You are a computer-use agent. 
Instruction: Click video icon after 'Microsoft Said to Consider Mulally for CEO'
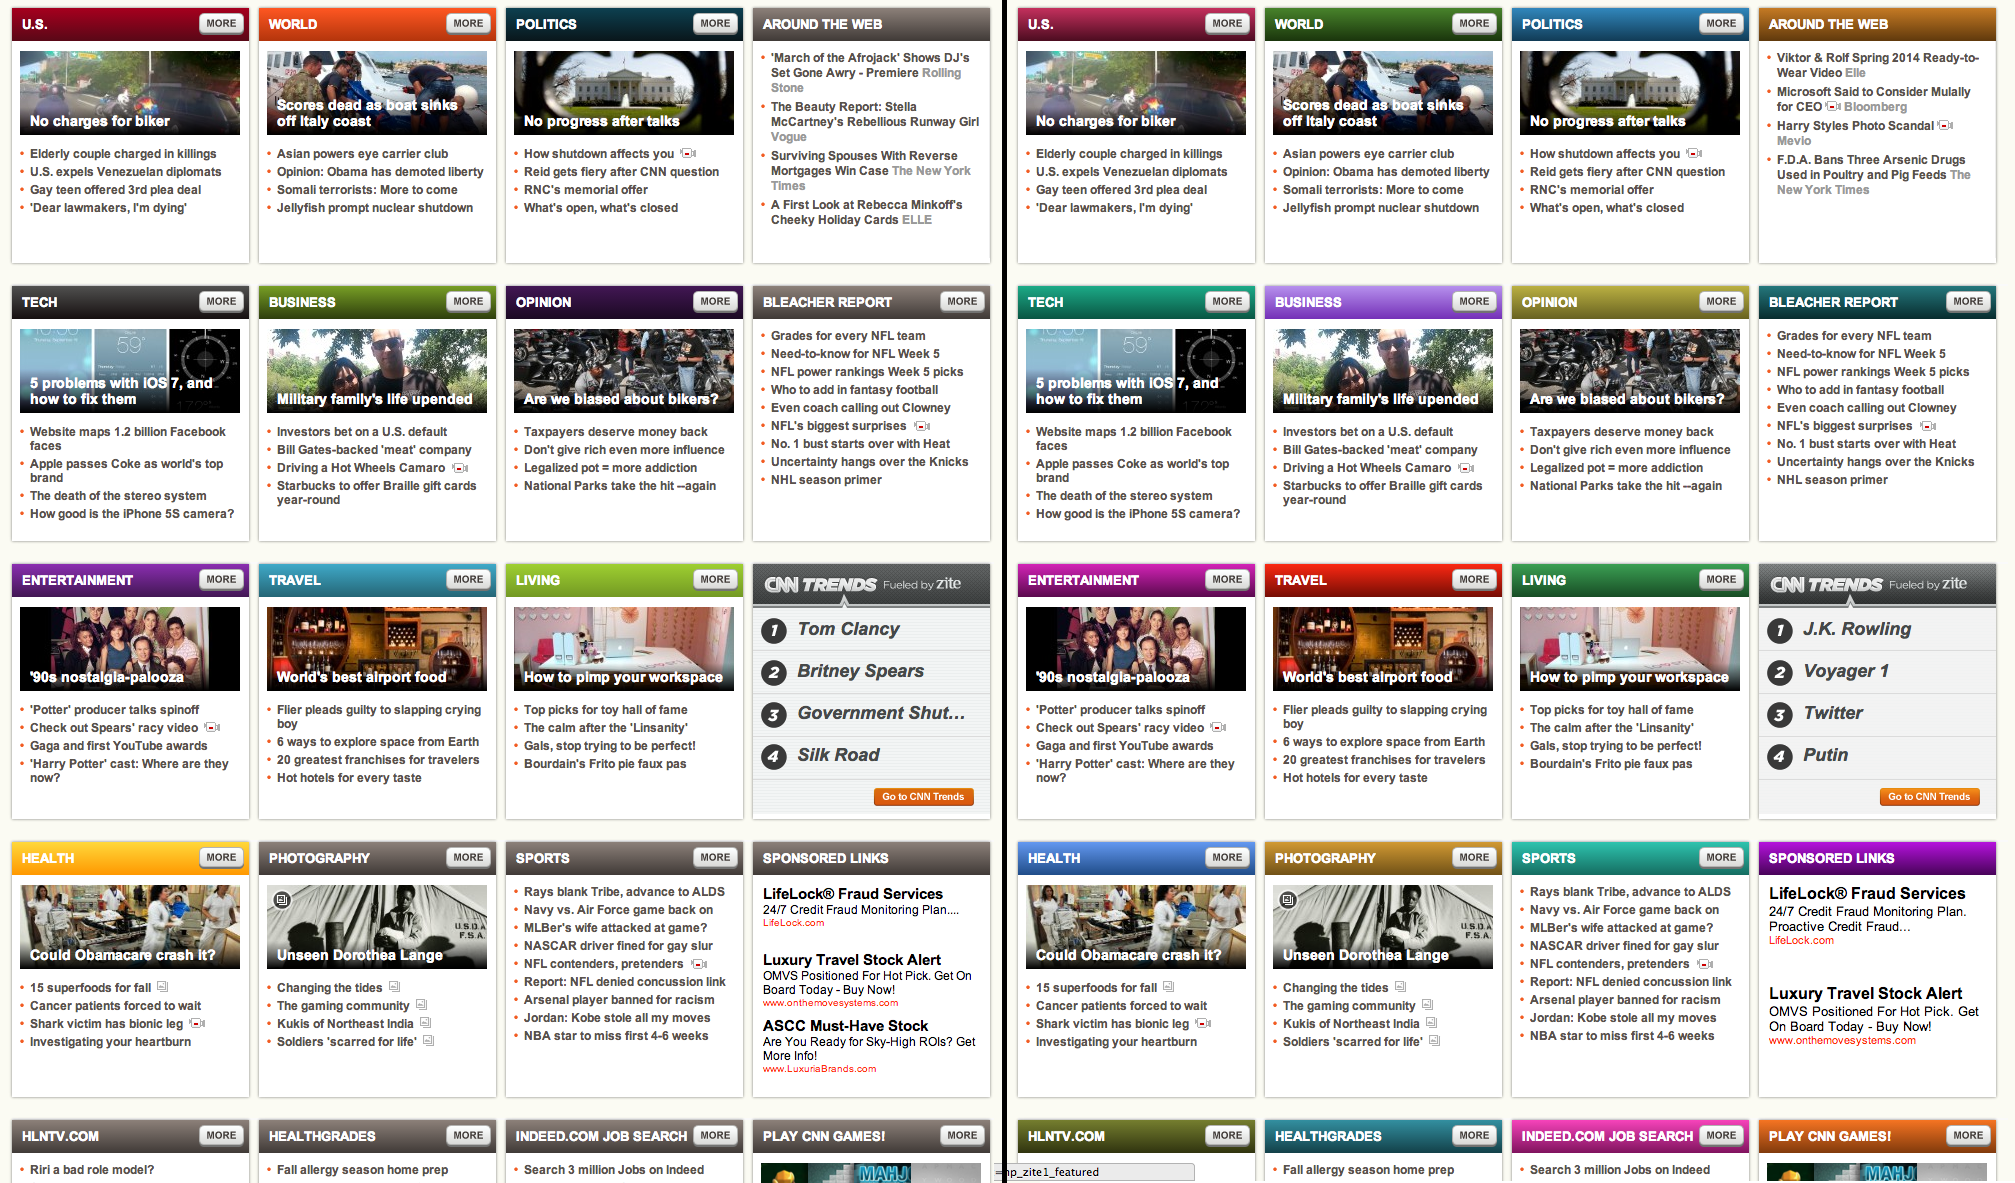[1833, 106]
